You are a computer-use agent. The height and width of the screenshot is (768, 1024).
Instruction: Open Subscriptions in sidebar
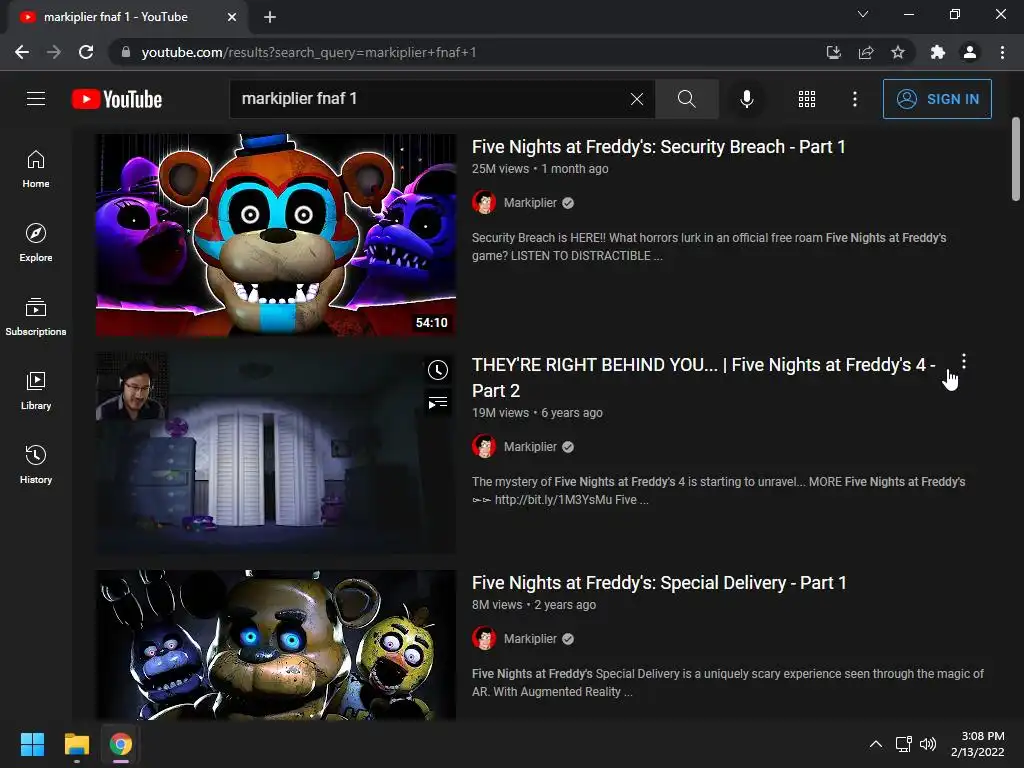pyautogui.click(x=36, y=317)
